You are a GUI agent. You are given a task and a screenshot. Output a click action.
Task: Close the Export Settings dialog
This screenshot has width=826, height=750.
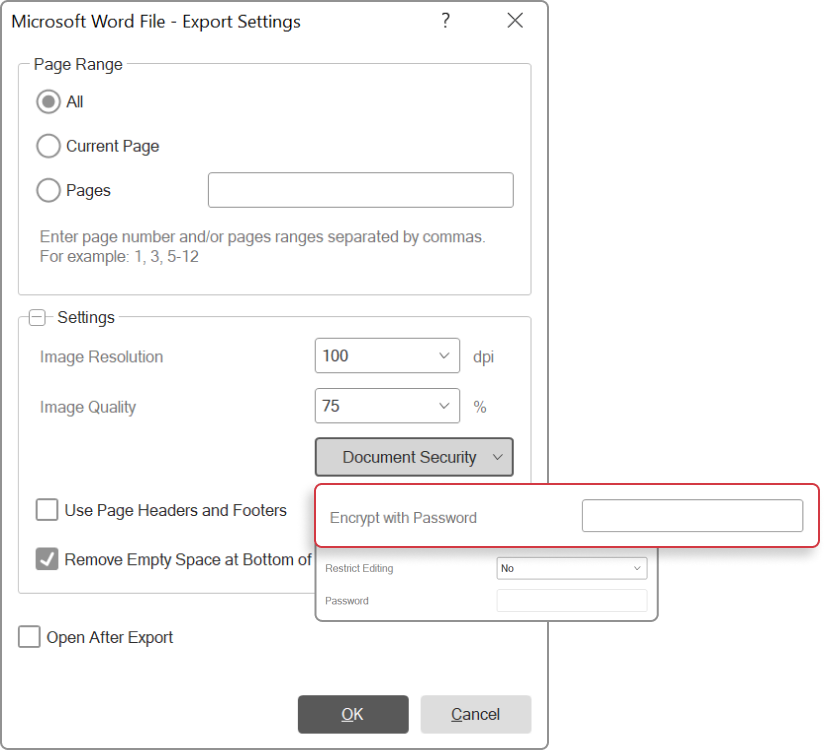click(x=515, y=21)
